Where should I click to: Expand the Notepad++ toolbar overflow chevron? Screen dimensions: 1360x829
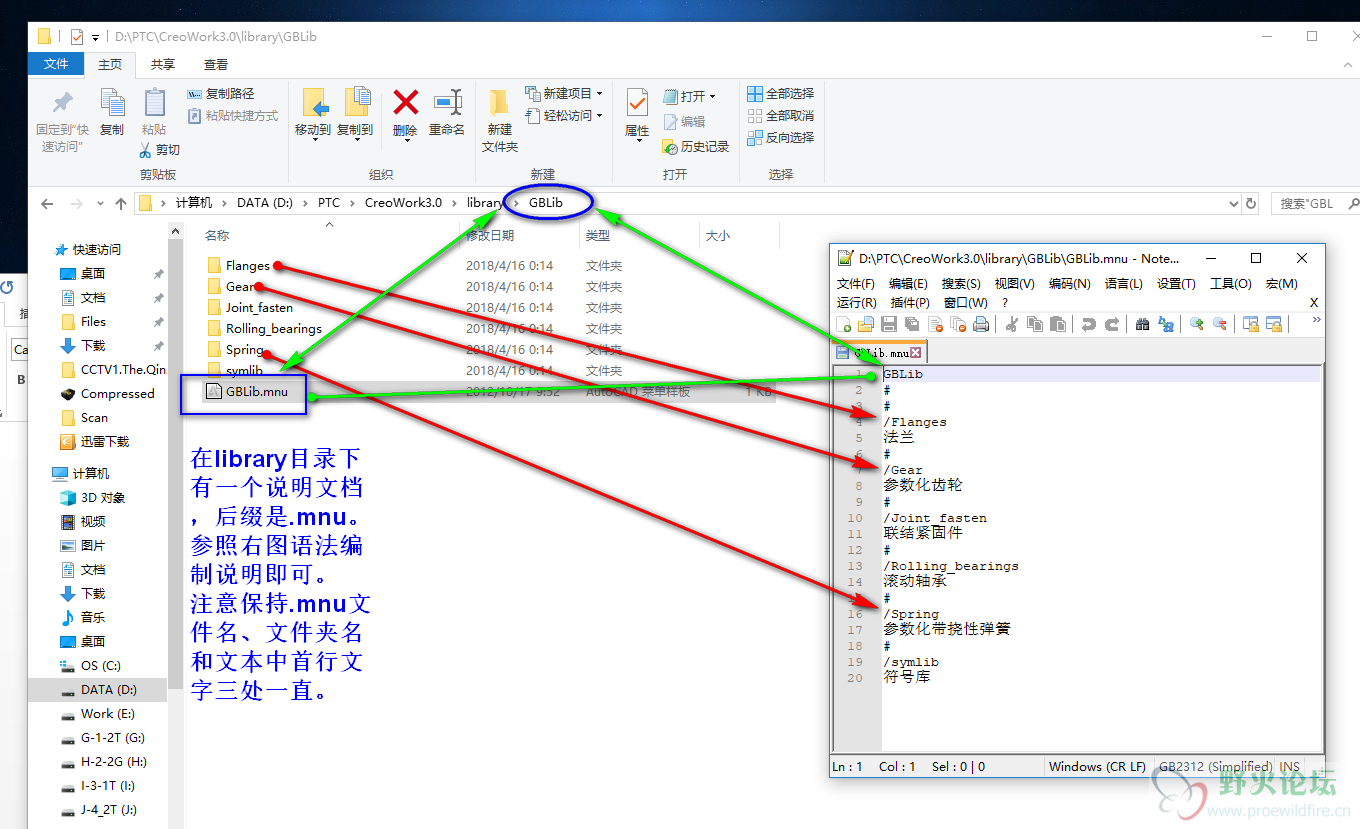coord(1316,321)
